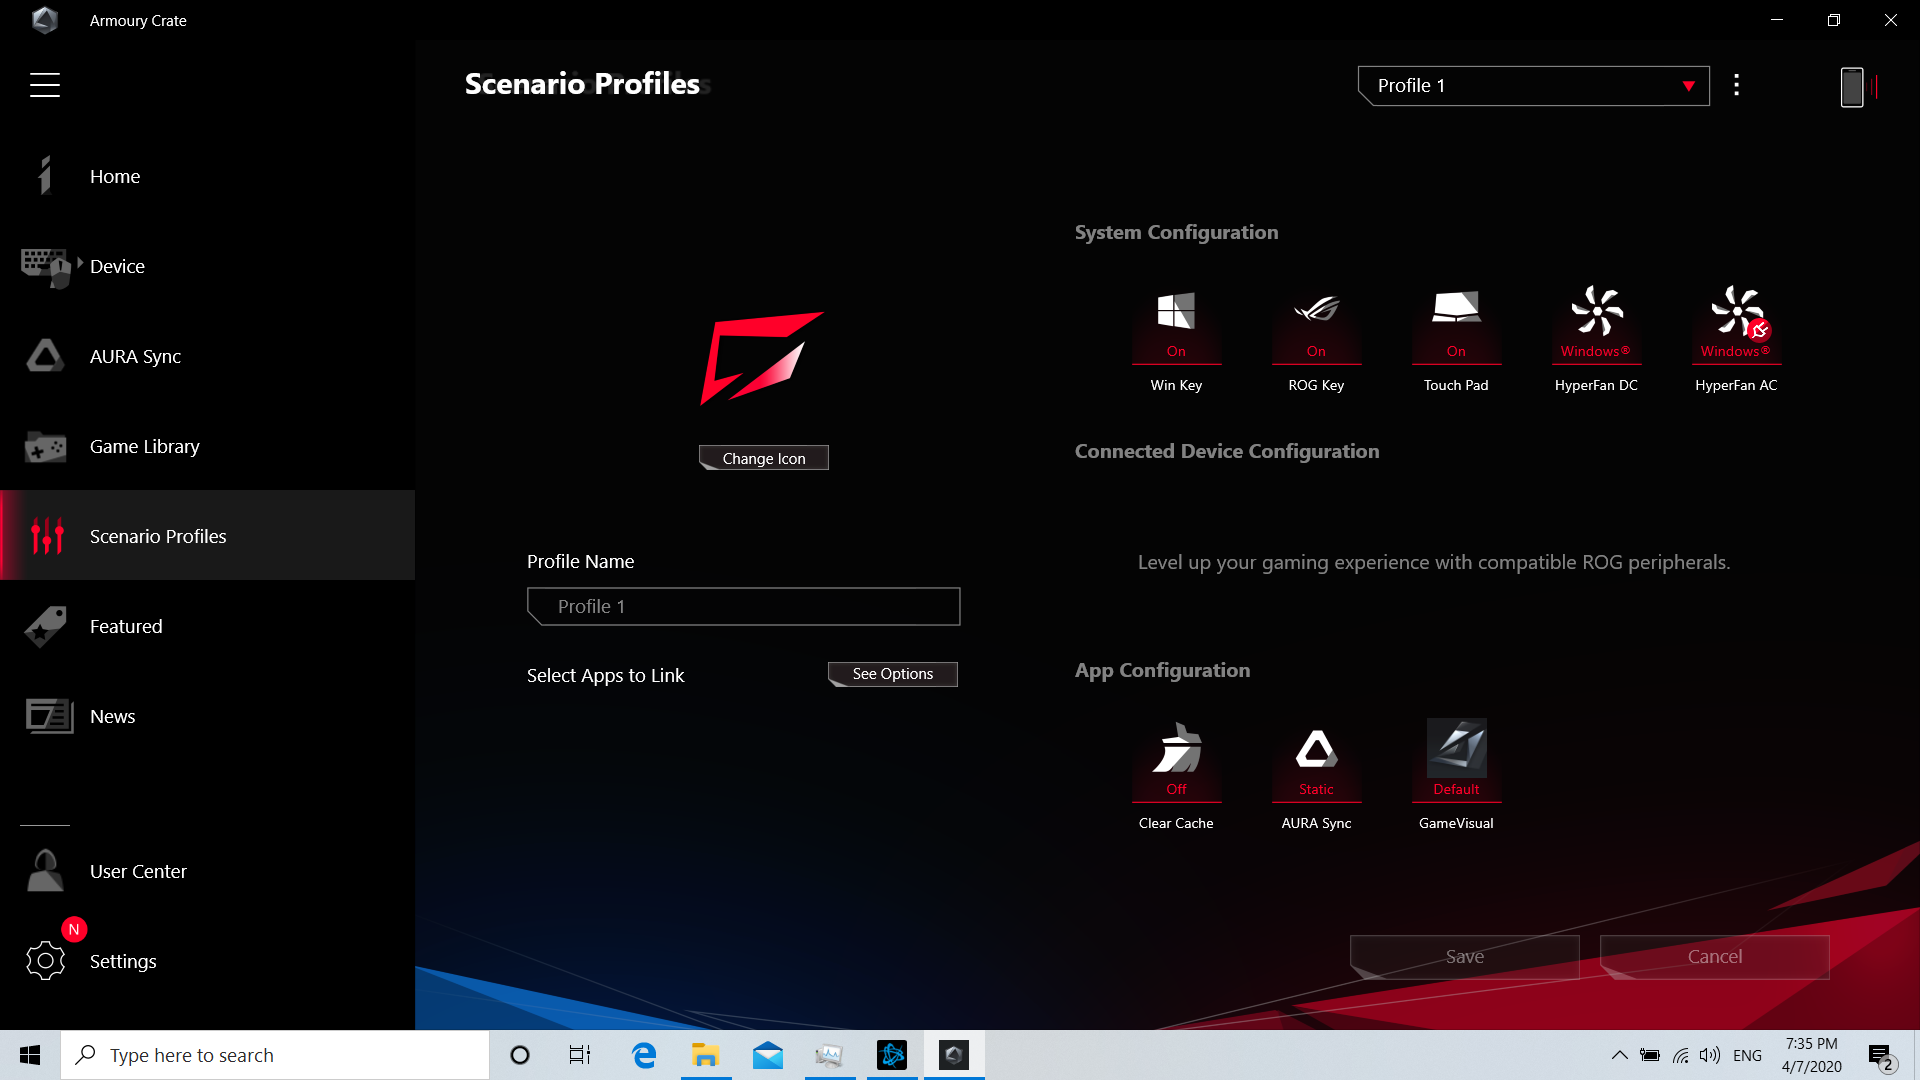Viewport: 1920px width, 1080px height.
Task: Click the battery status icon
Action: tap(1650, 1055)
